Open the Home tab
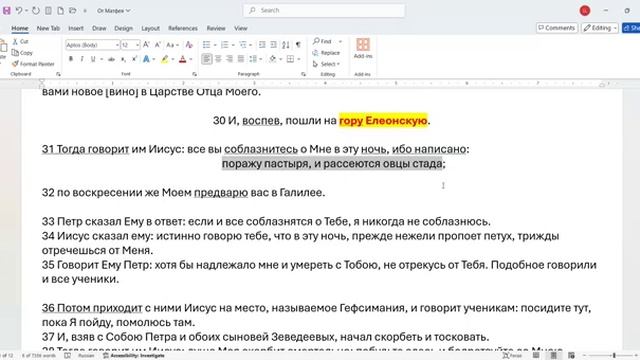The width and height of the screenshot is (640, 360). [x=20, y=28]
